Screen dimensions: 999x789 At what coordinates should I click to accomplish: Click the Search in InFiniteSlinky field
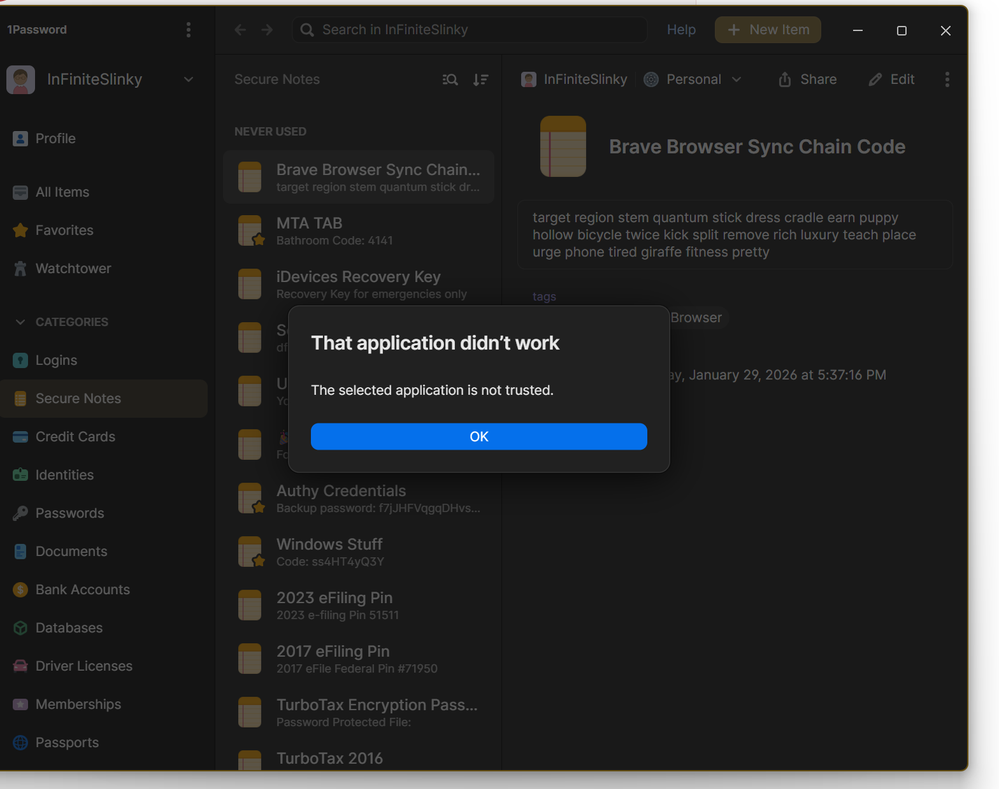[470, 30]
